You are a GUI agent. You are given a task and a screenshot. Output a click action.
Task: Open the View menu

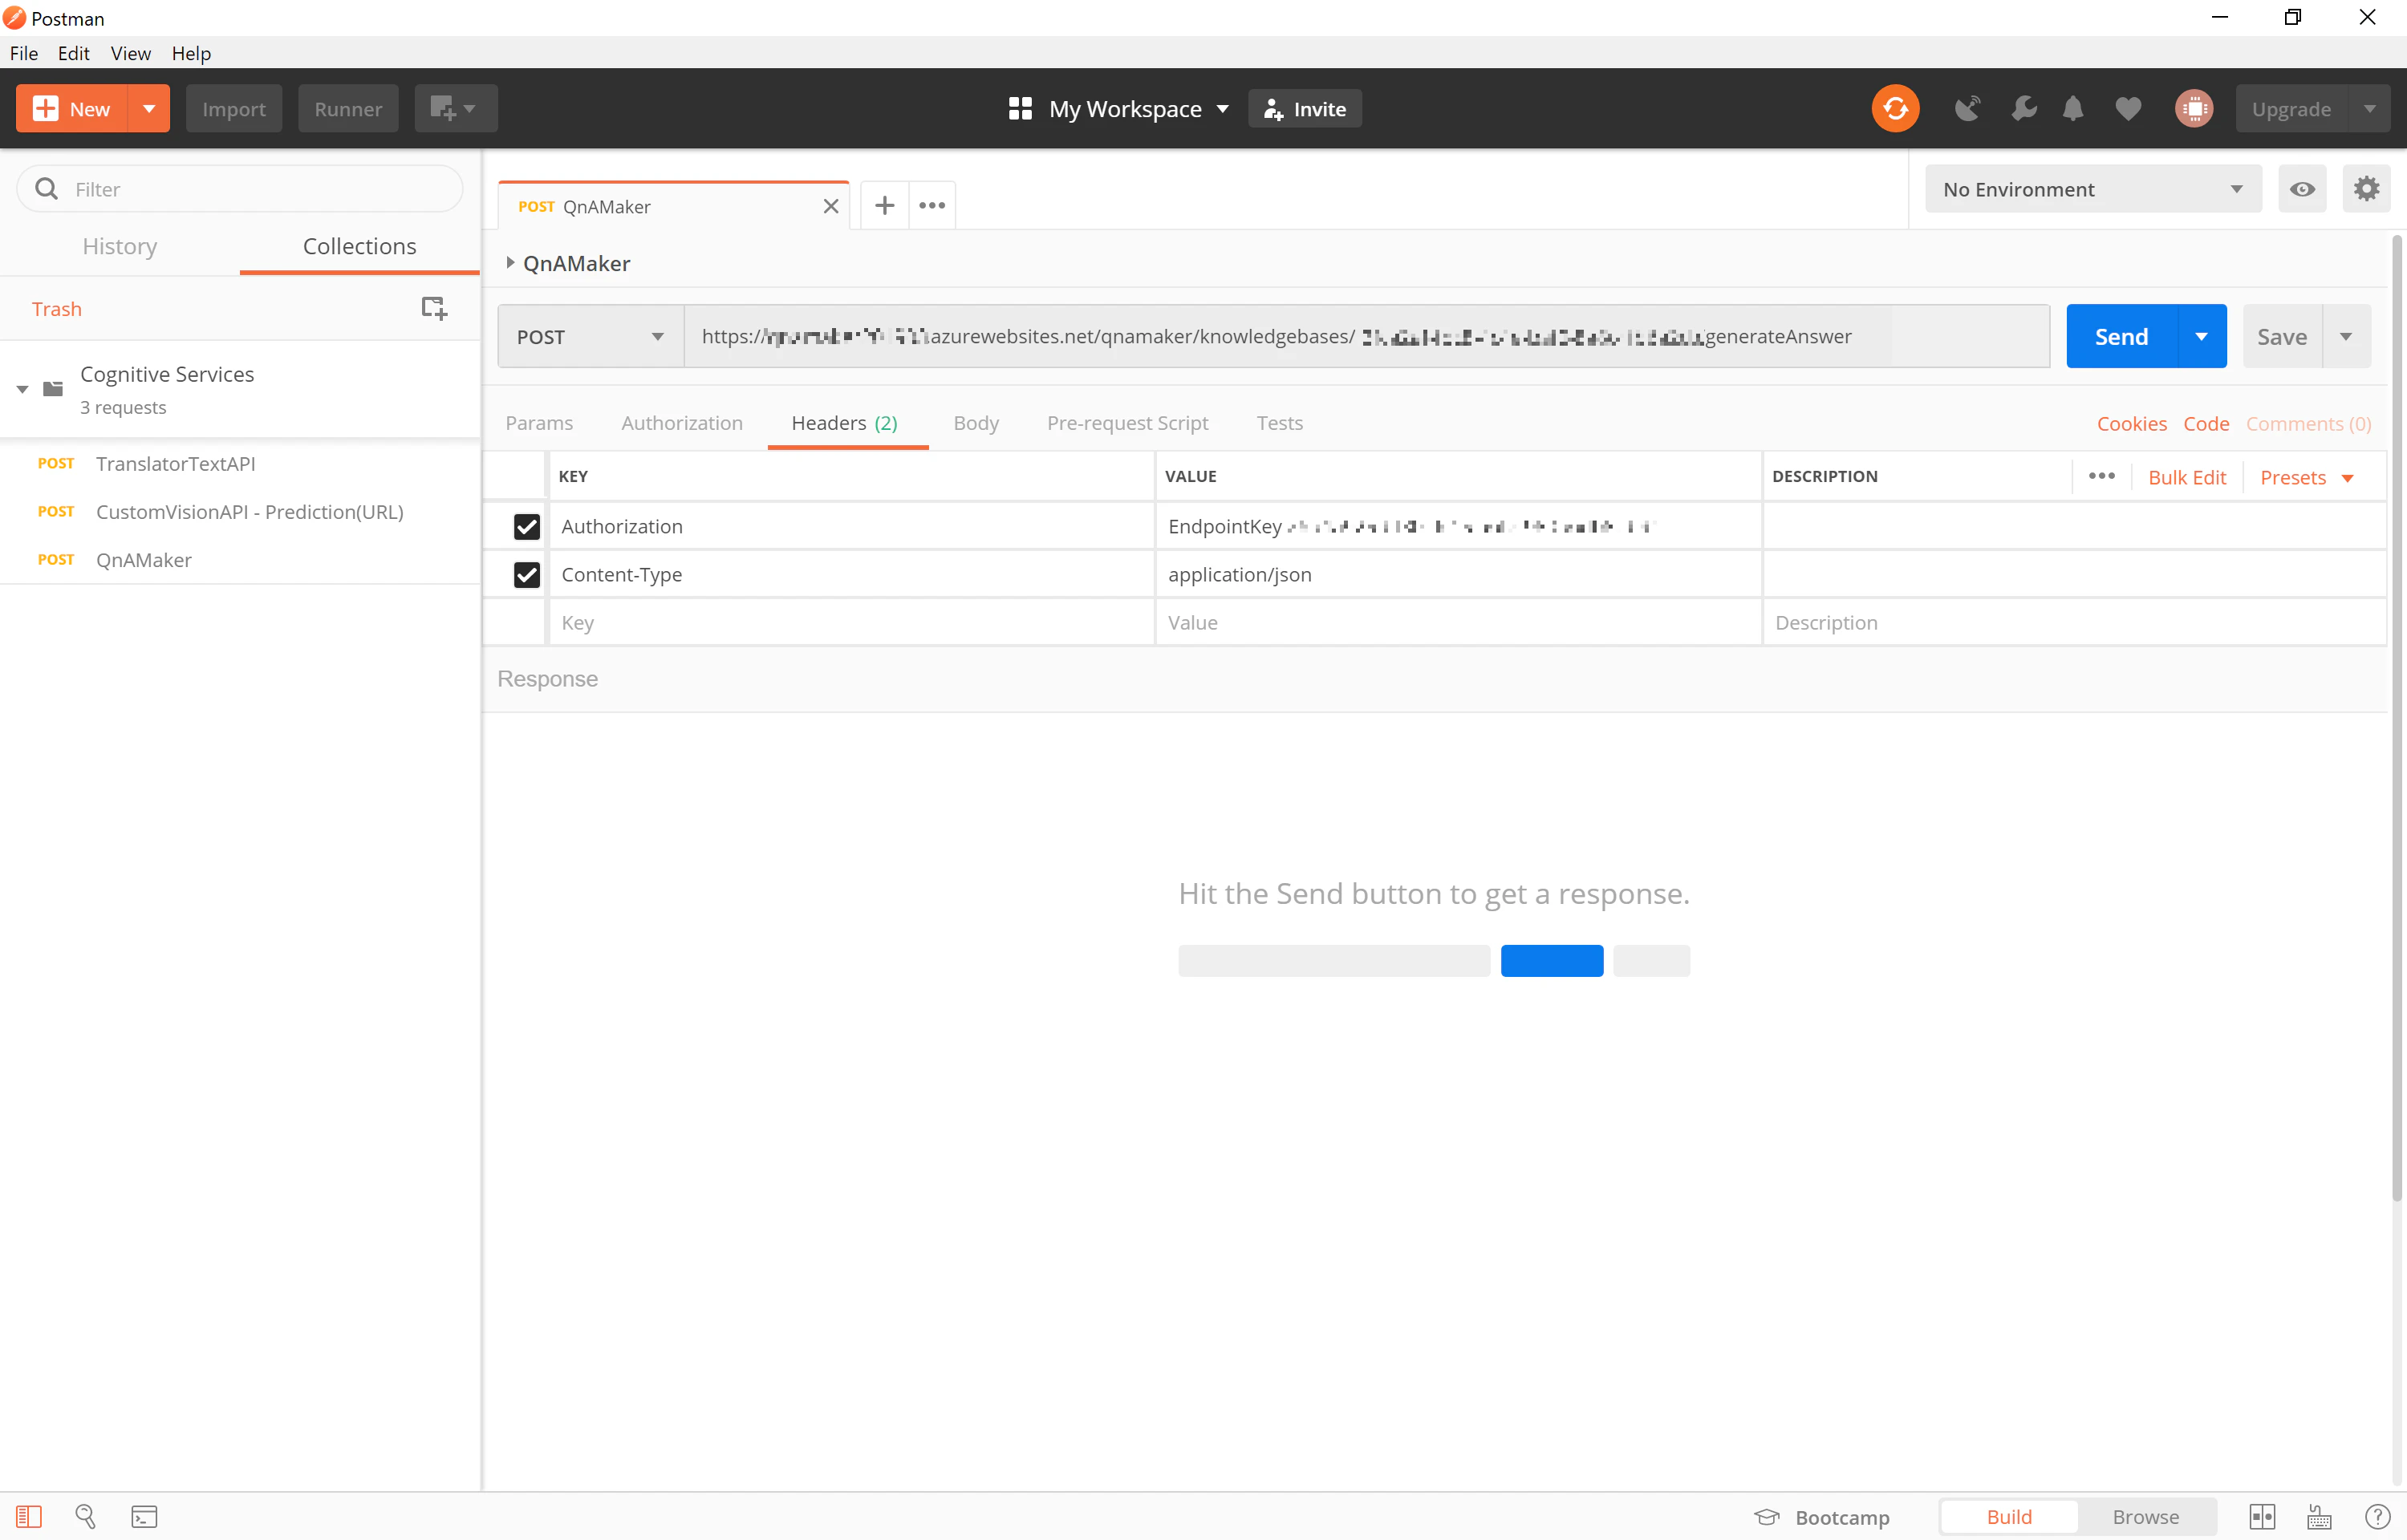tap(130, 53)
